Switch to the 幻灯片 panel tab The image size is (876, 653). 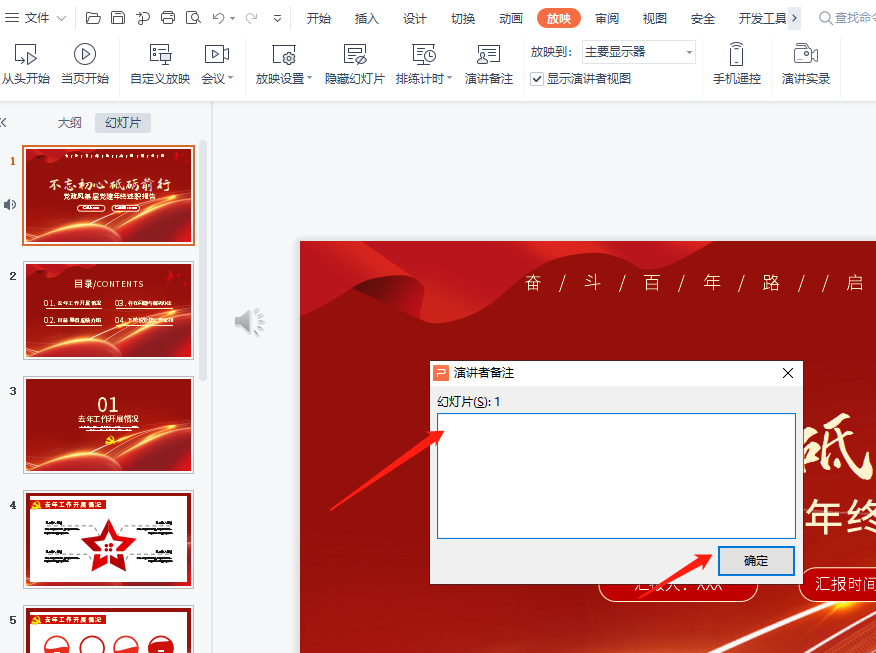[x=123, y=122]
